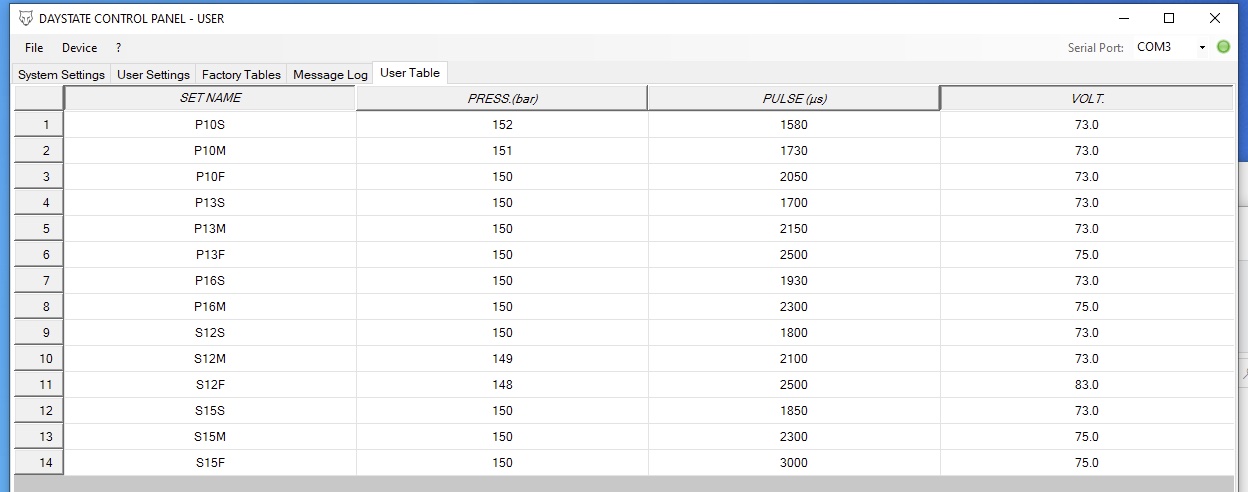This screenshot has height=492, width=1248.
Task: Click pressure value 148 in S12F row
Action: pyautogui.click(x=502, y=385)
